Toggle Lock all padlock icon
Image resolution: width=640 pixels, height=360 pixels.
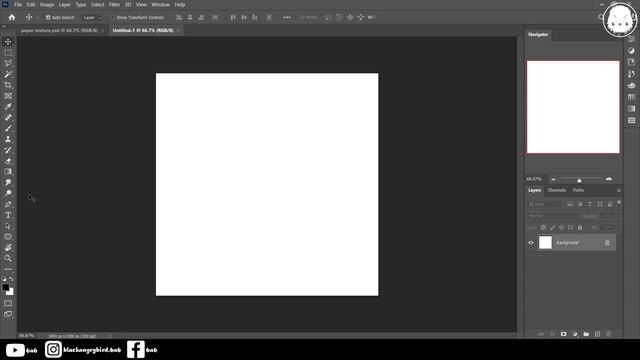tap(580, 228)
